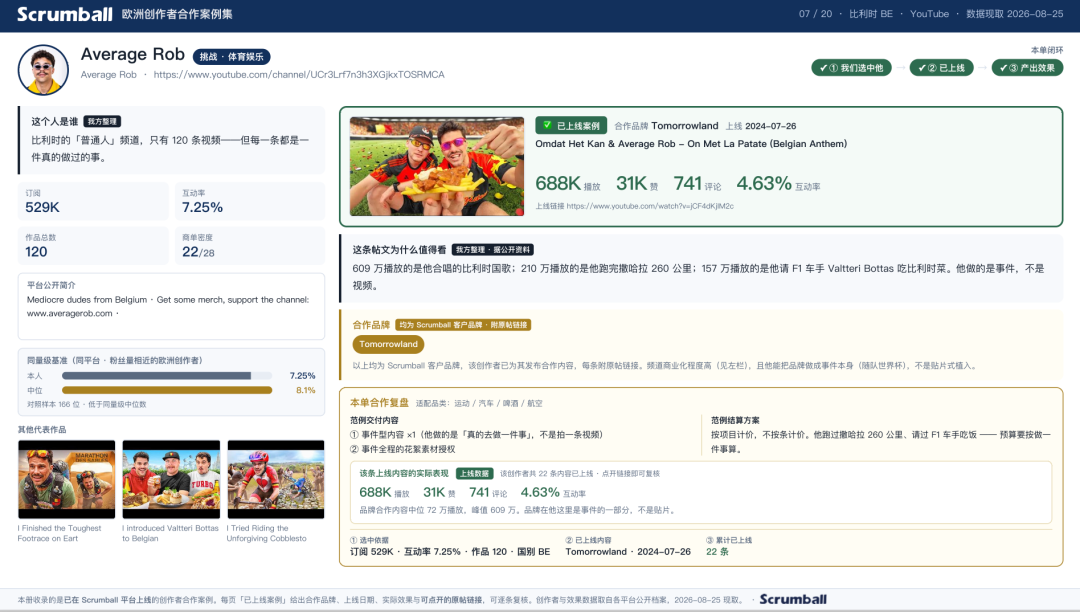Image resolution: width=1080 pixels, height=612 pixels.
Task: Open Average Rob's avatar picture
Action: pyautogui.click(x=43, y=70)
